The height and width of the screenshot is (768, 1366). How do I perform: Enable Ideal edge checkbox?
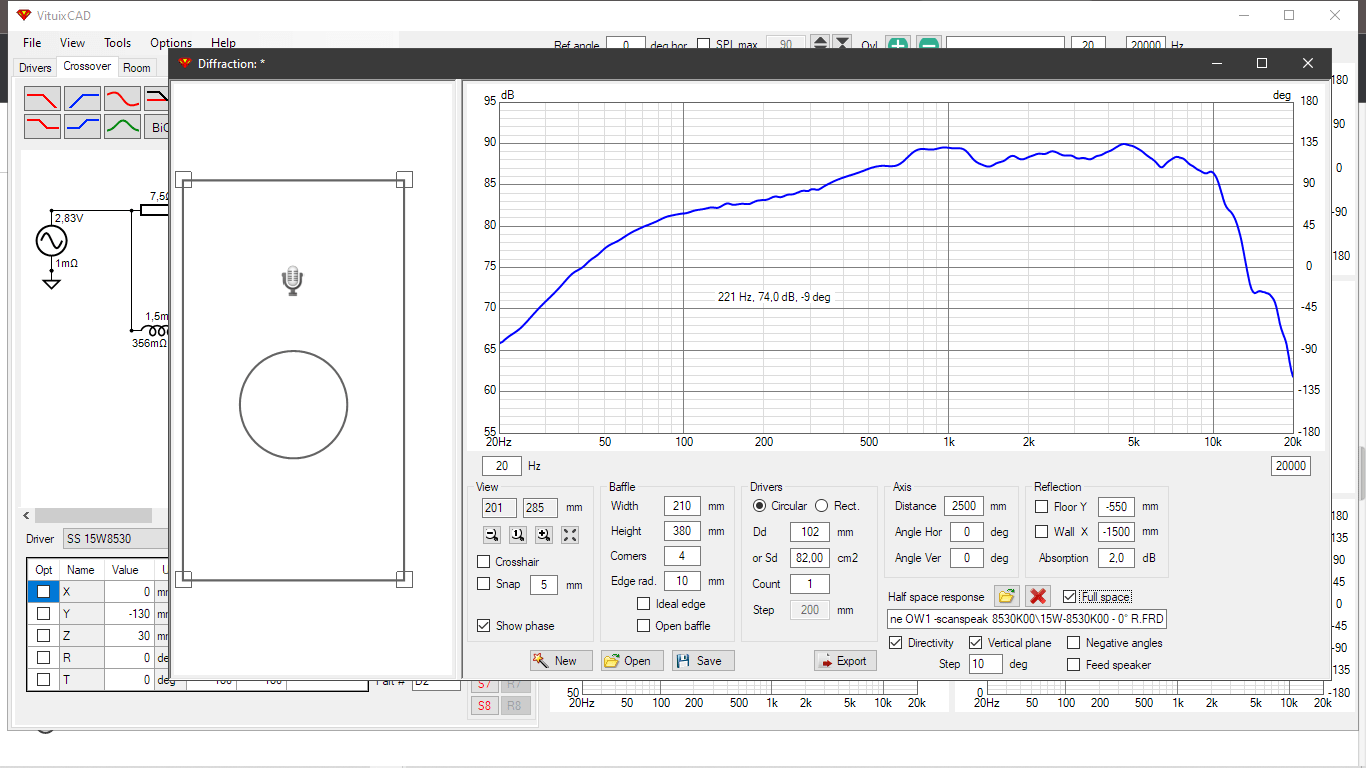[644, 604]
